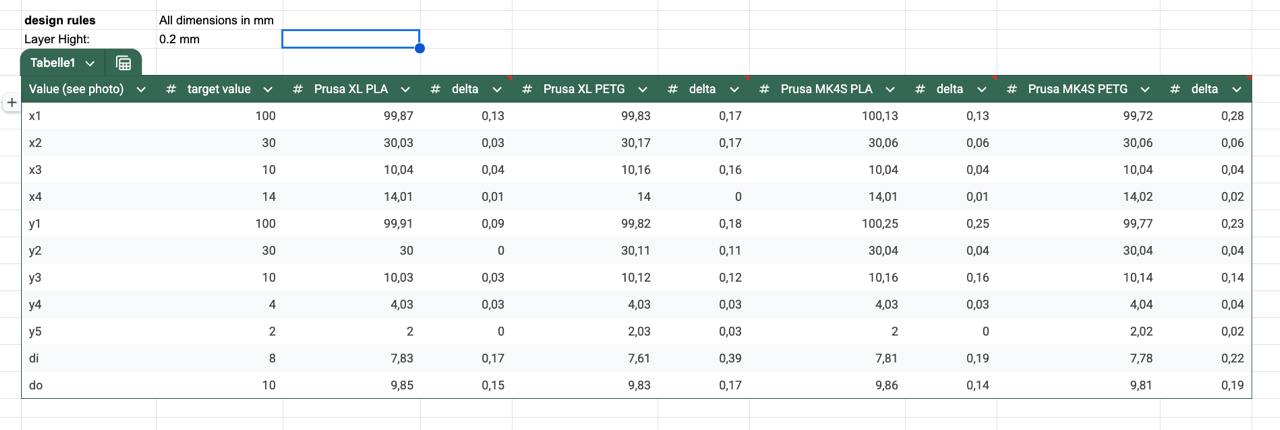Screen dimensions: 1280x430
Task: Select the cell showing 7,61
Action: pos(585,358)
